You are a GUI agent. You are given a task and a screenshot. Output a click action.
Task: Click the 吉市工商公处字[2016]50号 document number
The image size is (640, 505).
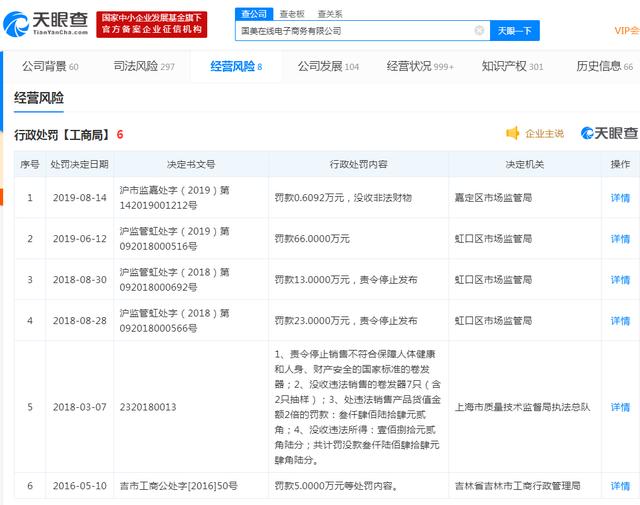[178, 486]
